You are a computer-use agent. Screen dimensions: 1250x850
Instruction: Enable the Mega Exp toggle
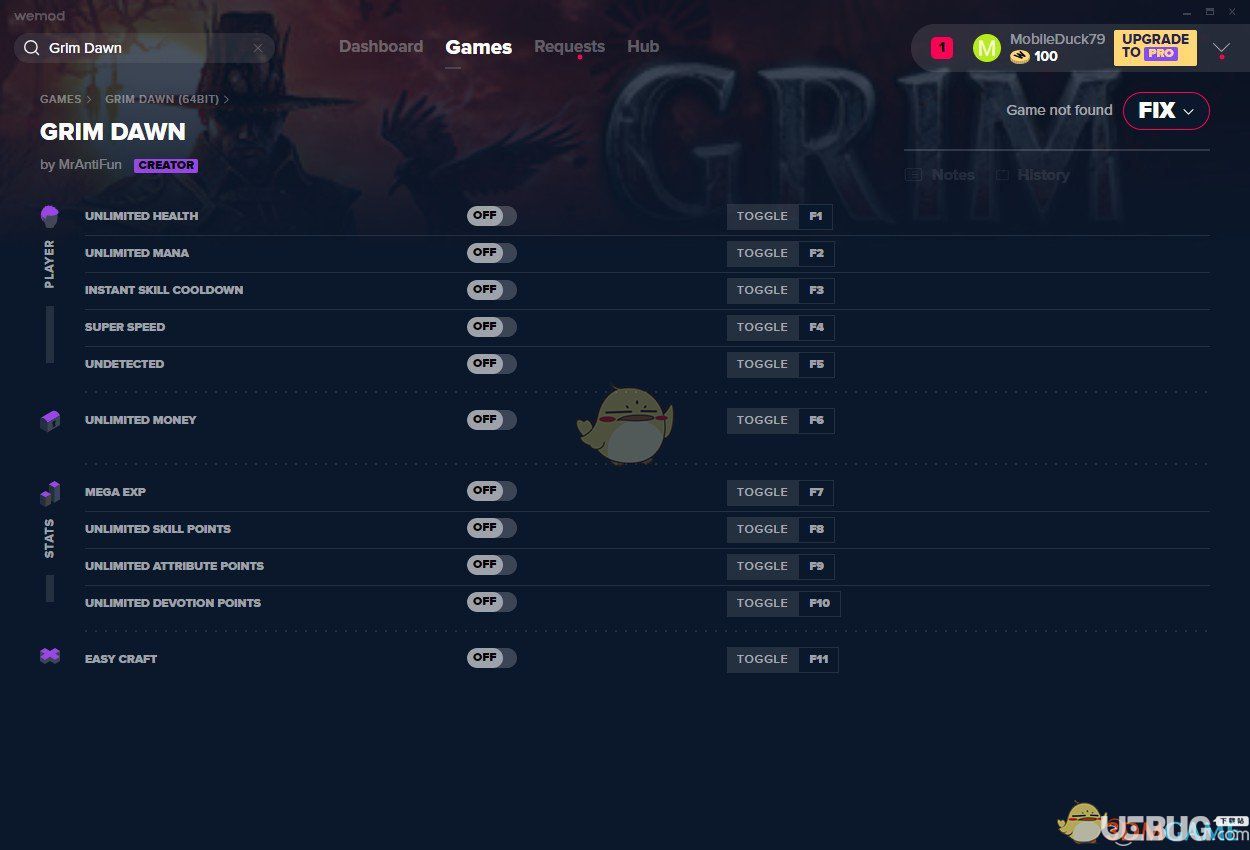coord(492,491)
